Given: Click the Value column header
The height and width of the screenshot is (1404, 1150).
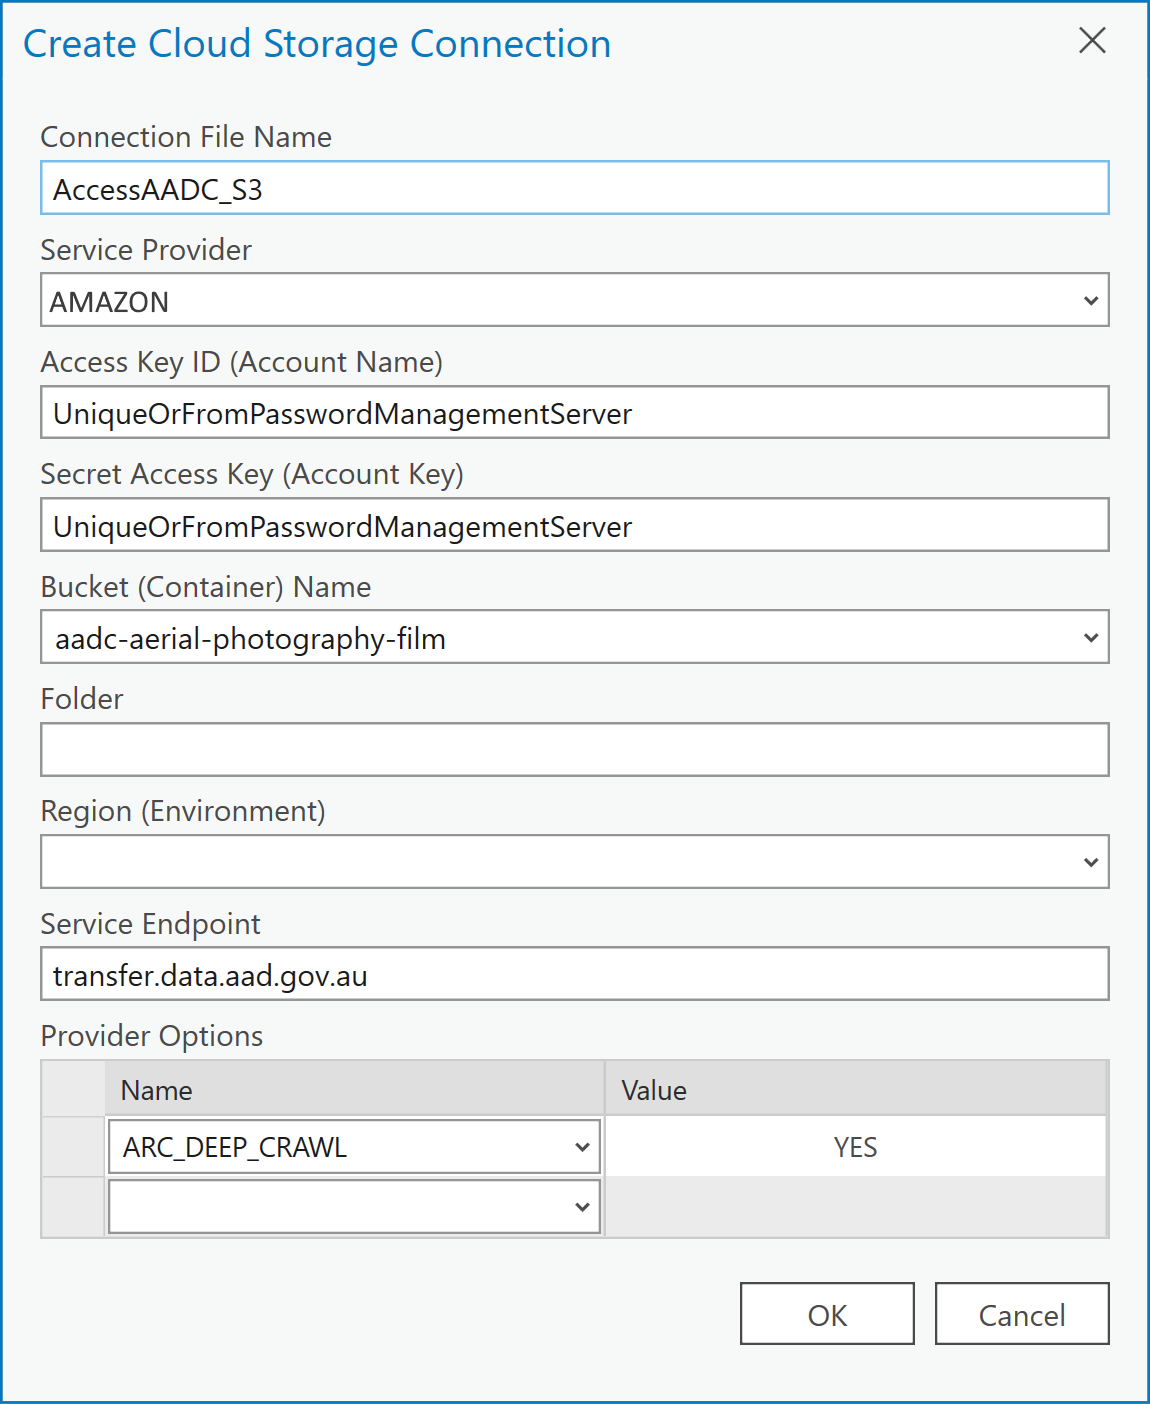Looking at the screenshot, I should (x=856, y=1089).
